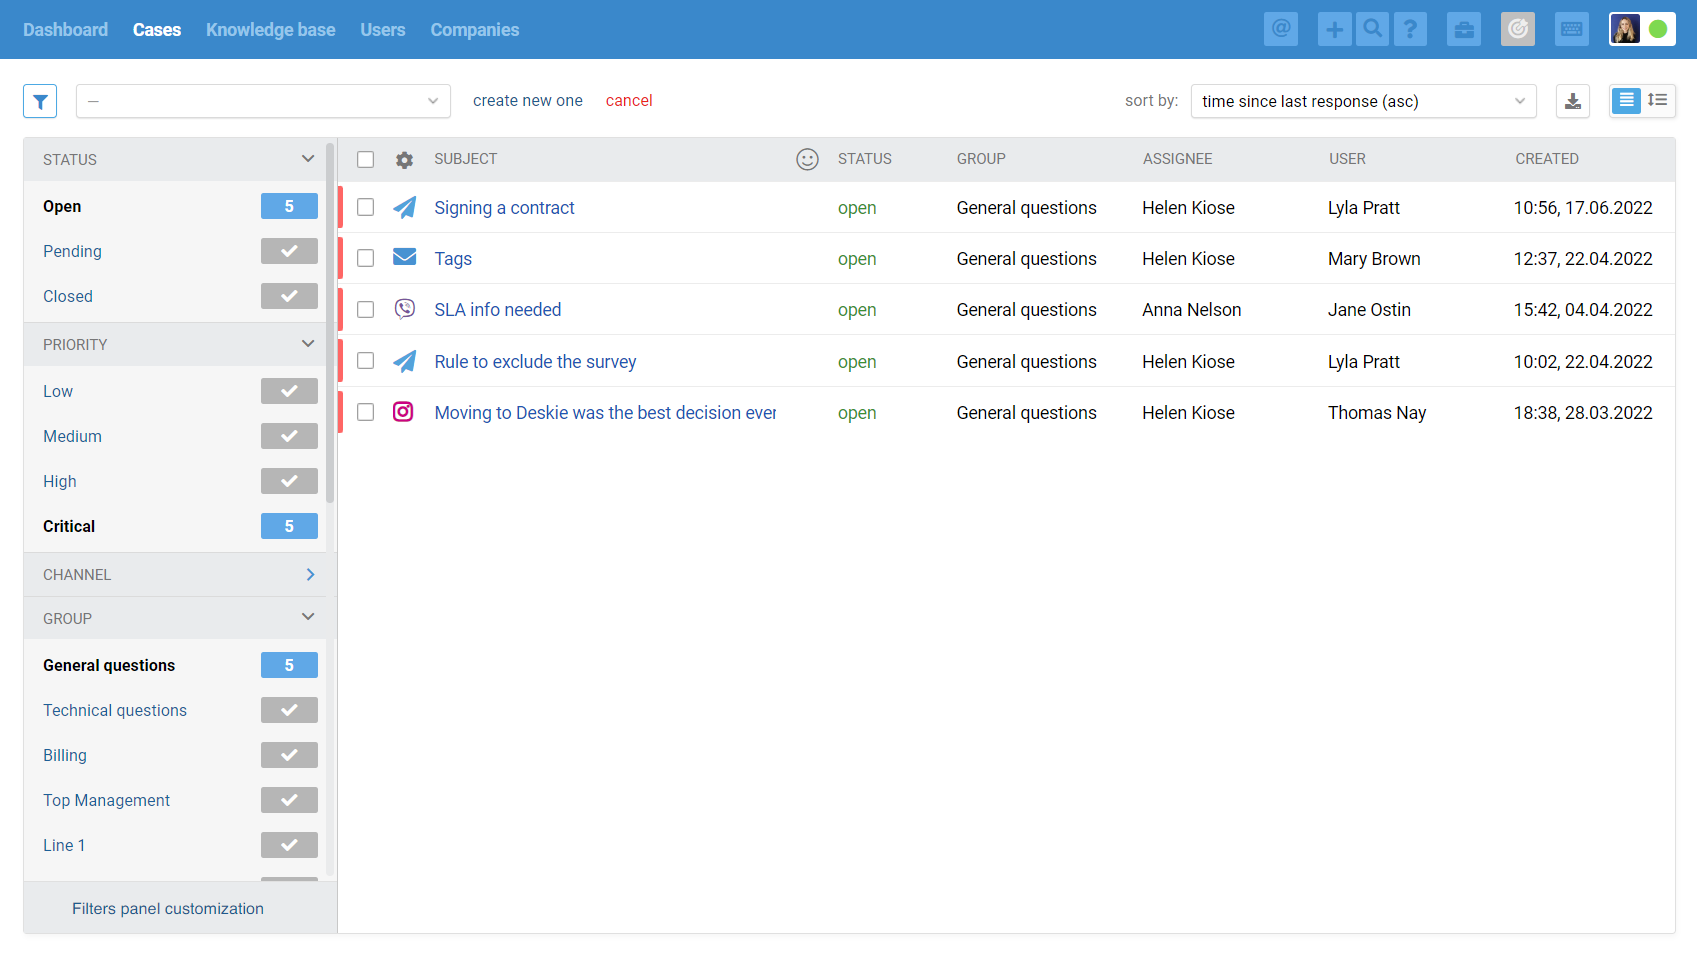This screenshot has width=1697, height=955.
Task: Check the Tags row checkbox
Action: point(366,258)
